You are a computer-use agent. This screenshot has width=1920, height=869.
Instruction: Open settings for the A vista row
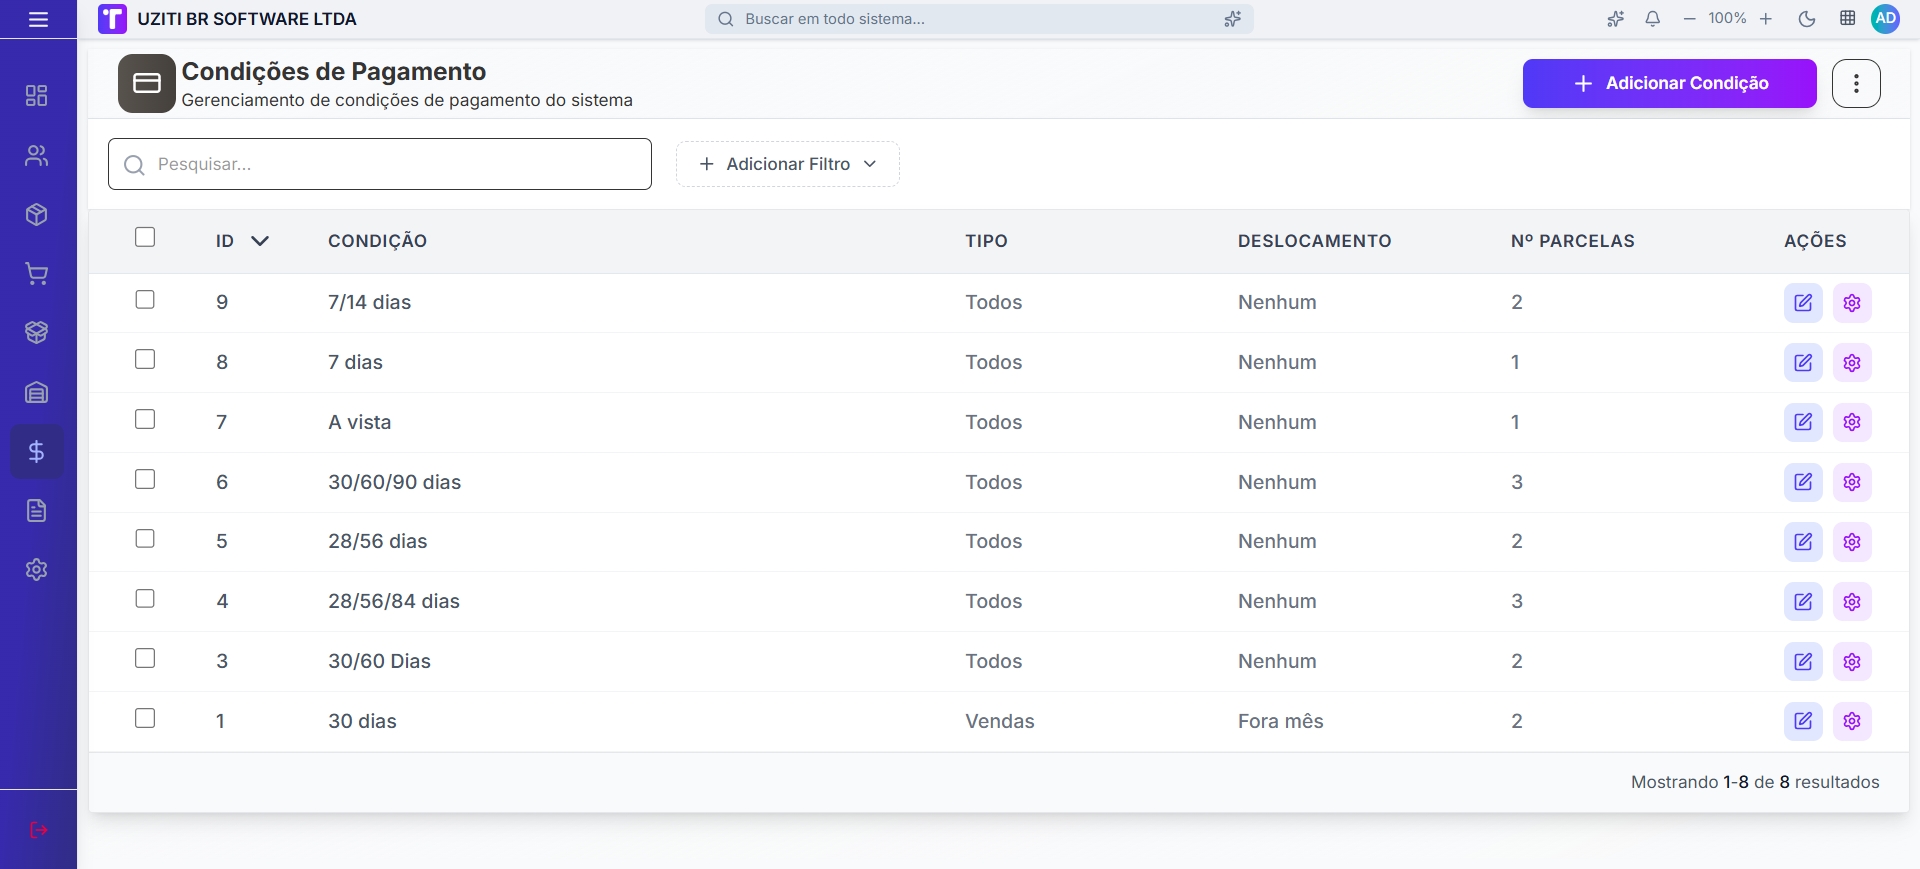tap(1852, 422)
